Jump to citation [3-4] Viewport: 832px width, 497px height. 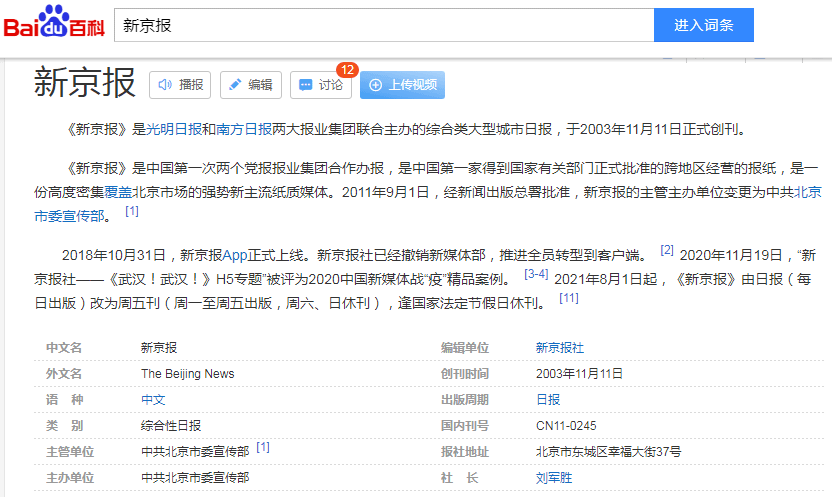tap(536, 274)
